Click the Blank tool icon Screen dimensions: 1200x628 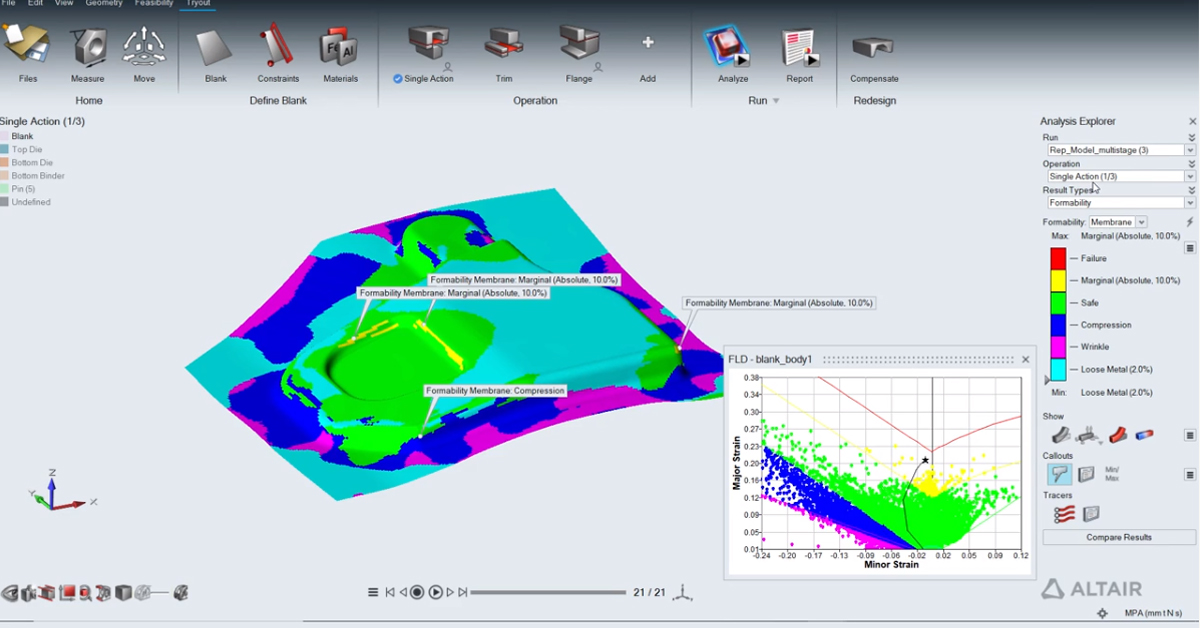215,46
